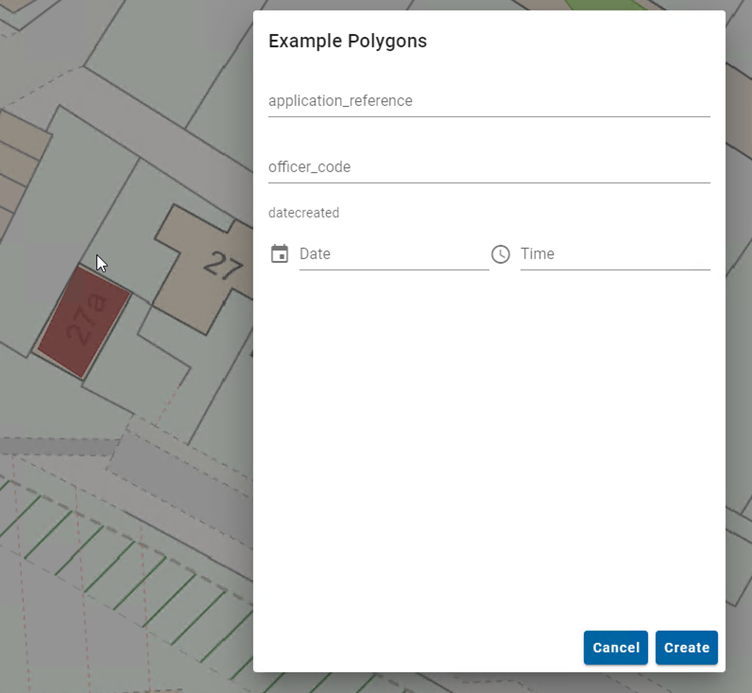This screenshot has height=693, width=752.
Task: Click the Example Polygons dialog title
Action: [347, 41]
